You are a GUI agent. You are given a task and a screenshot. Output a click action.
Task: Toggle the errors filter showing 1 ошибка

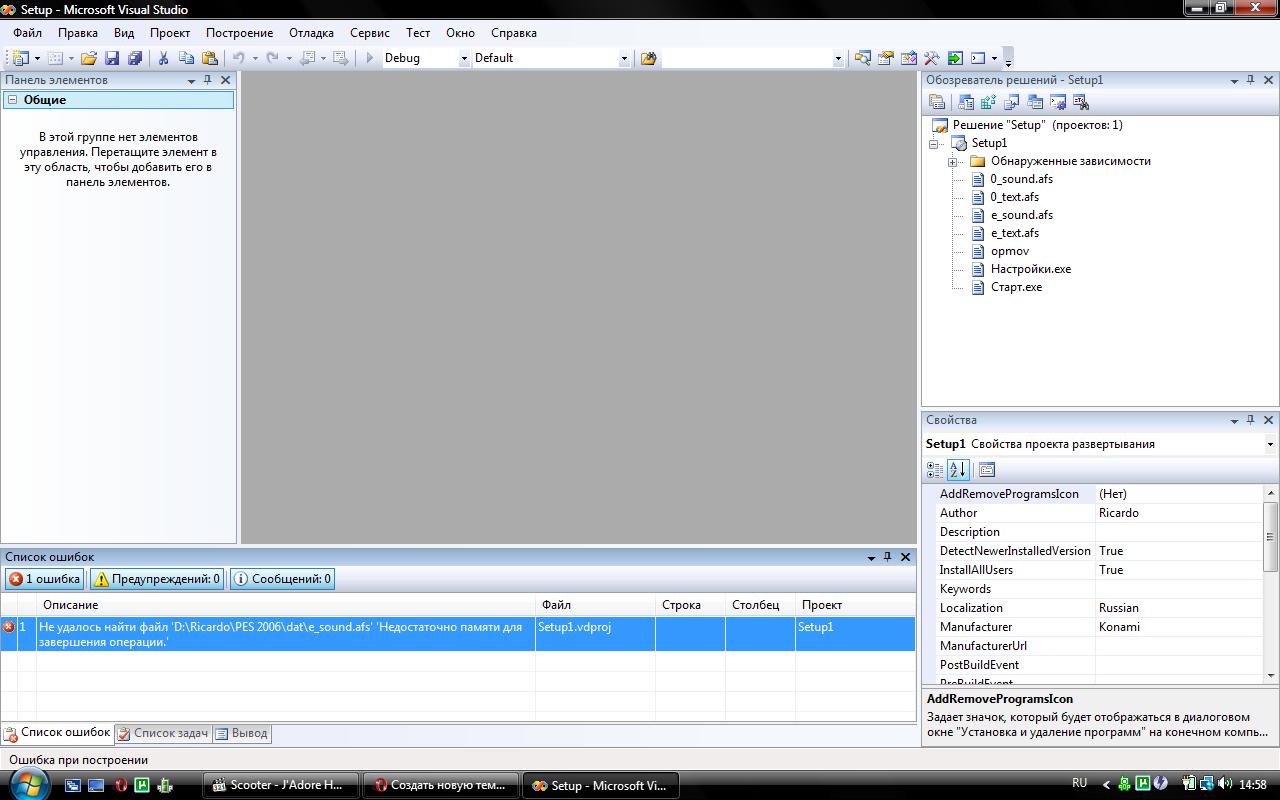[x=45, y=579]
